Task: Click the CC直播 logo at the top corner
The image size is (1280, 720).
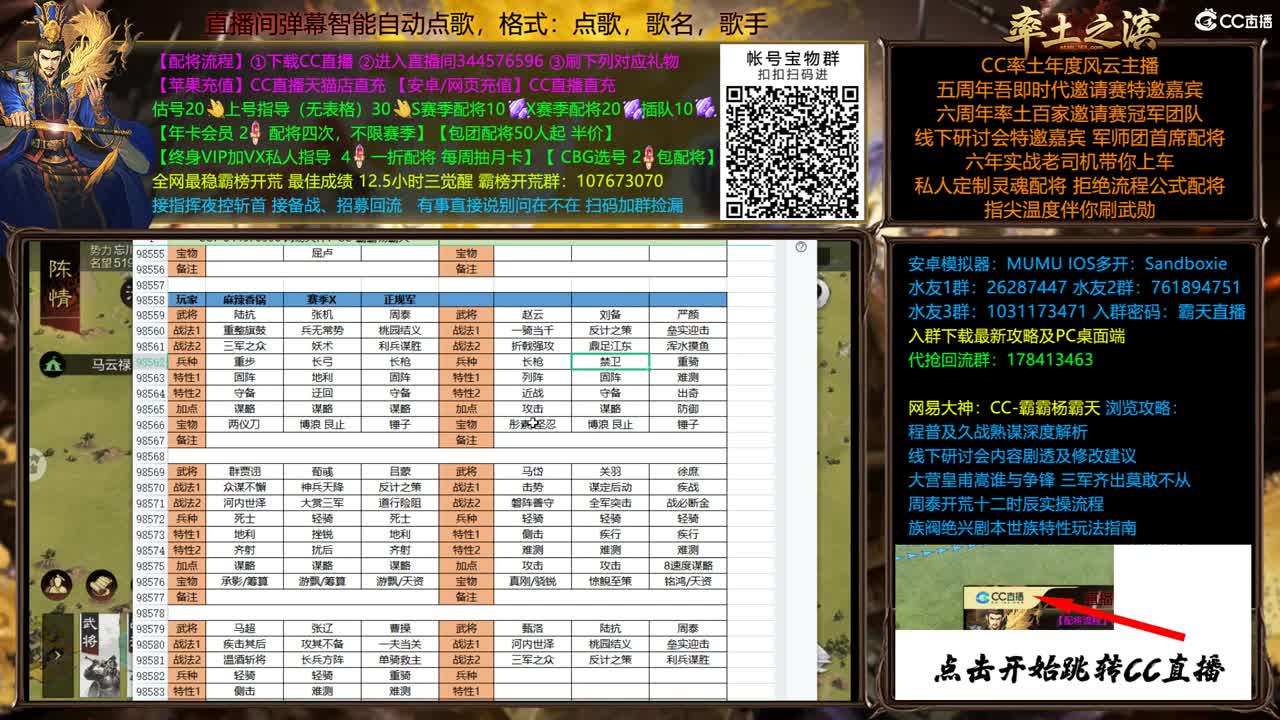Action: coord(1234,20)
